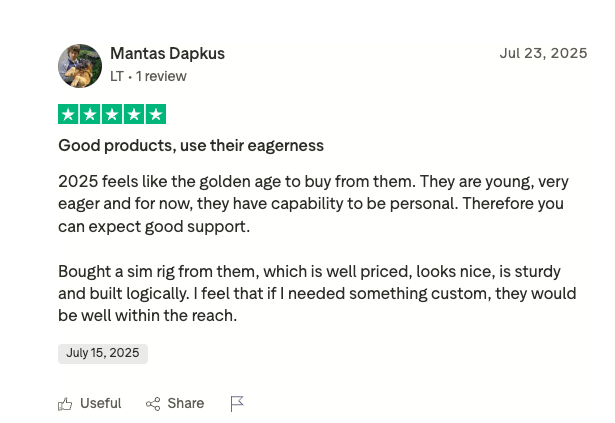The height and width of the screenshot is (423, 615).
Task: Open the reviewer name Mantas Dapkus
Action: pos(167,54)
